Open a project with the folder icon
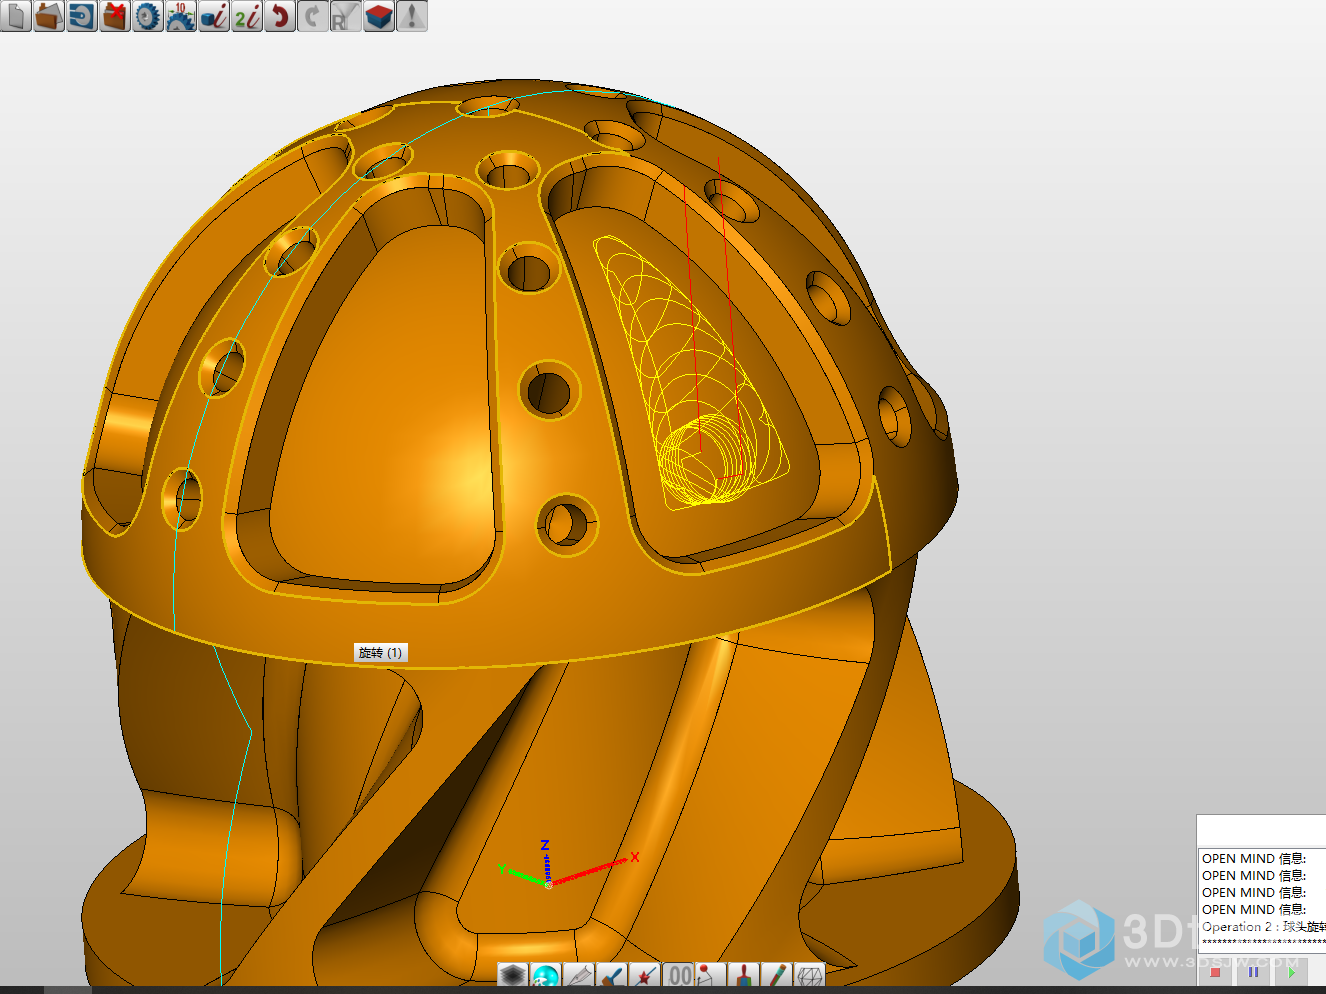This screenshot has height=994, width=1326. tap(49, 16)
